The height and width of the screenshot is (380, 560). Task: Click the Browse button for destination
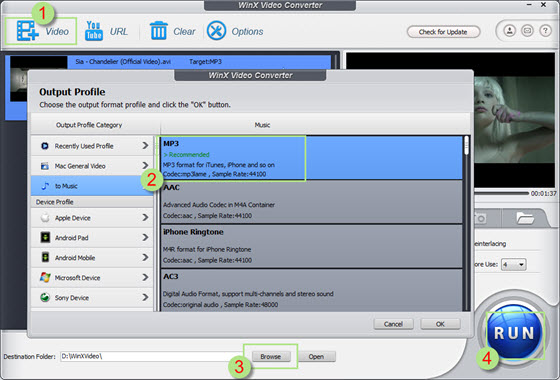[x=271, y=356]
